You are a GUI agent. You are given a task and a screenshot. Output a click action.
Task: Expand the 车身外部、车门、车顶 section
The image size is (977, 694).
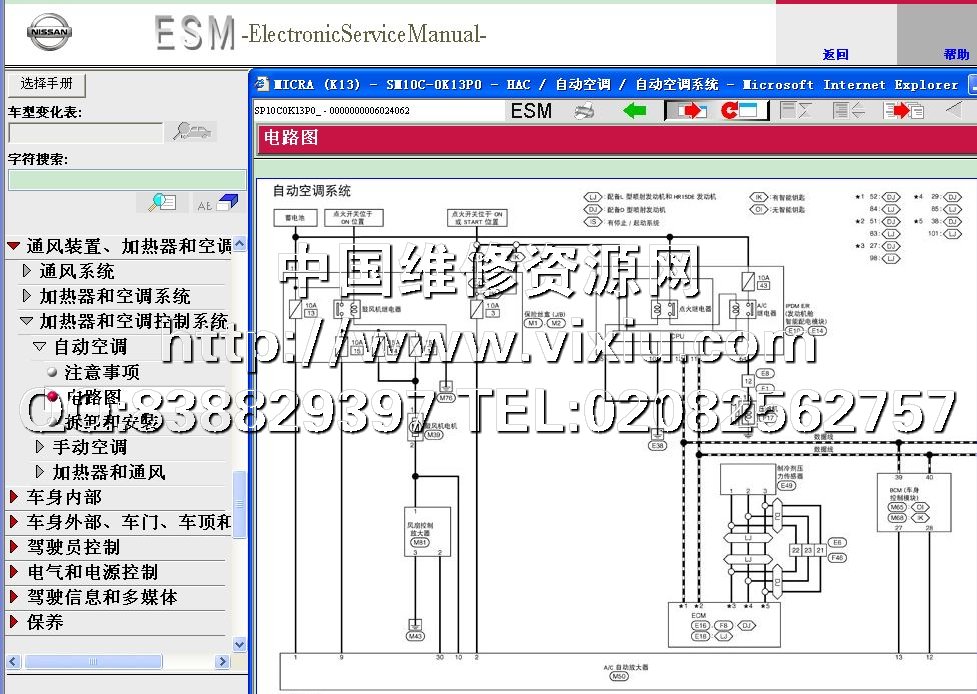(x=14, y=522)
